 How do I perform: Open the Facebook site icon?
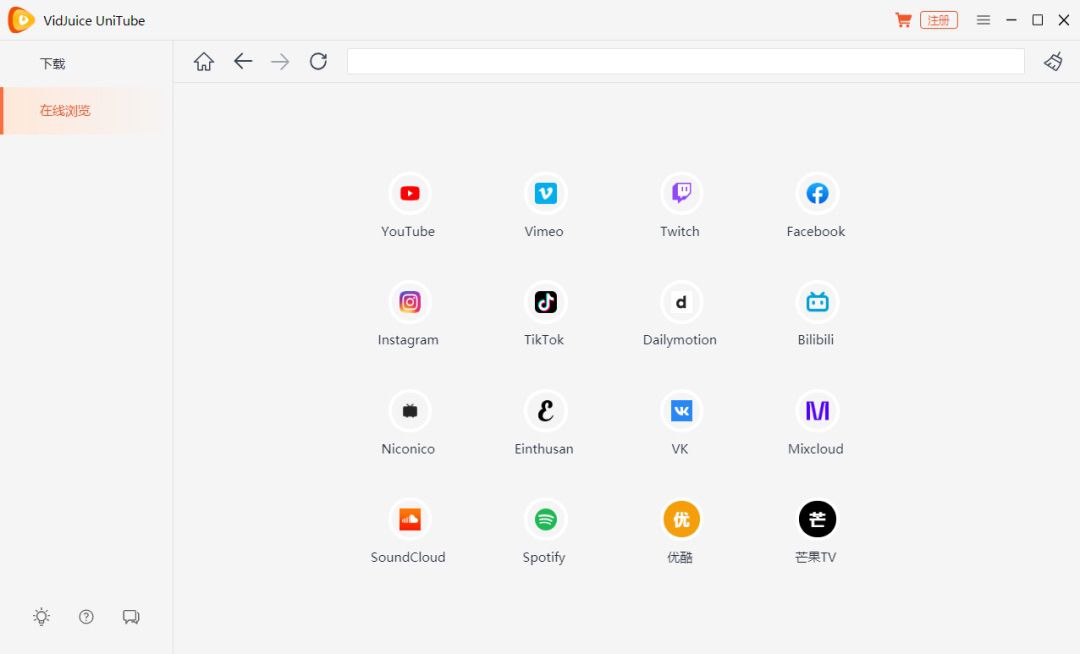(x=817, y=193)
